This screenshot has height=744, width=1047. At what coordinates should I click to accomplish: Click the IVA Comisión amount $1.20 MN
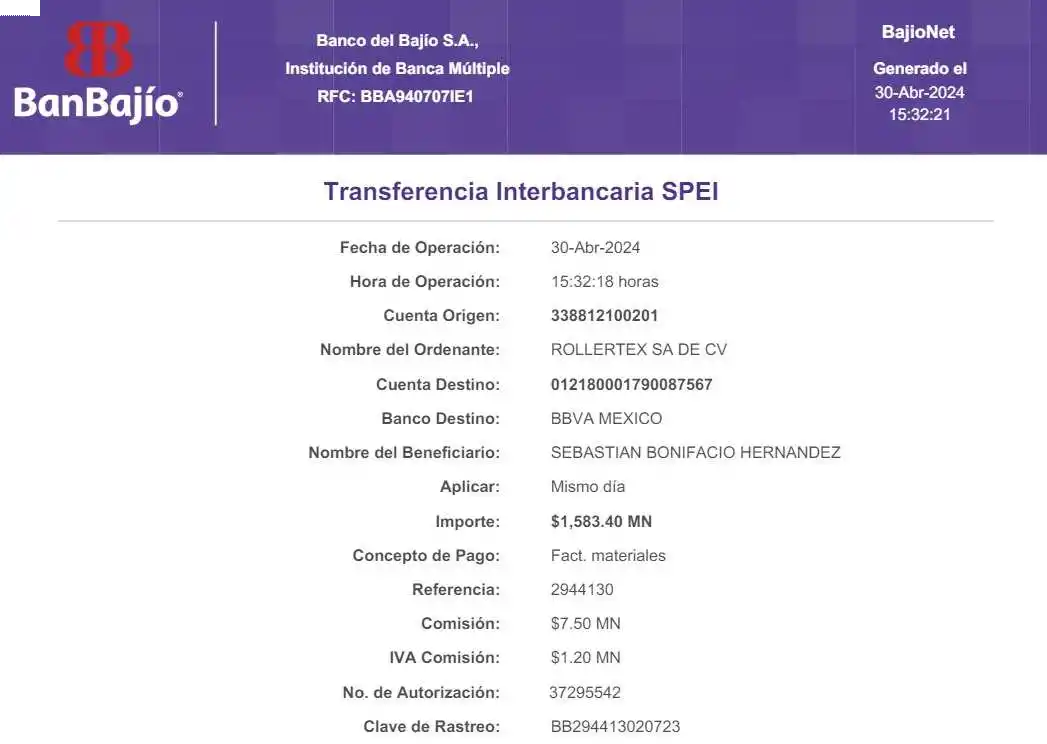tap(585, 657)
